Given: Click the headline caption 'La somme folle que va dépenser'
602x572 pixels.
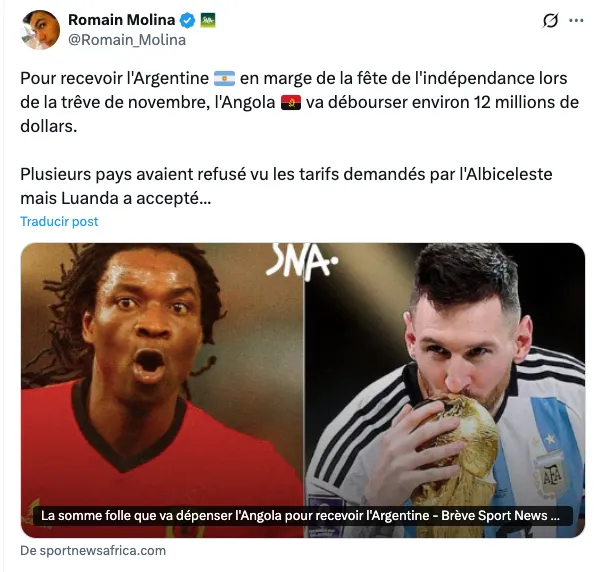Looking at the screenshot, I should [x=300, y=516].
